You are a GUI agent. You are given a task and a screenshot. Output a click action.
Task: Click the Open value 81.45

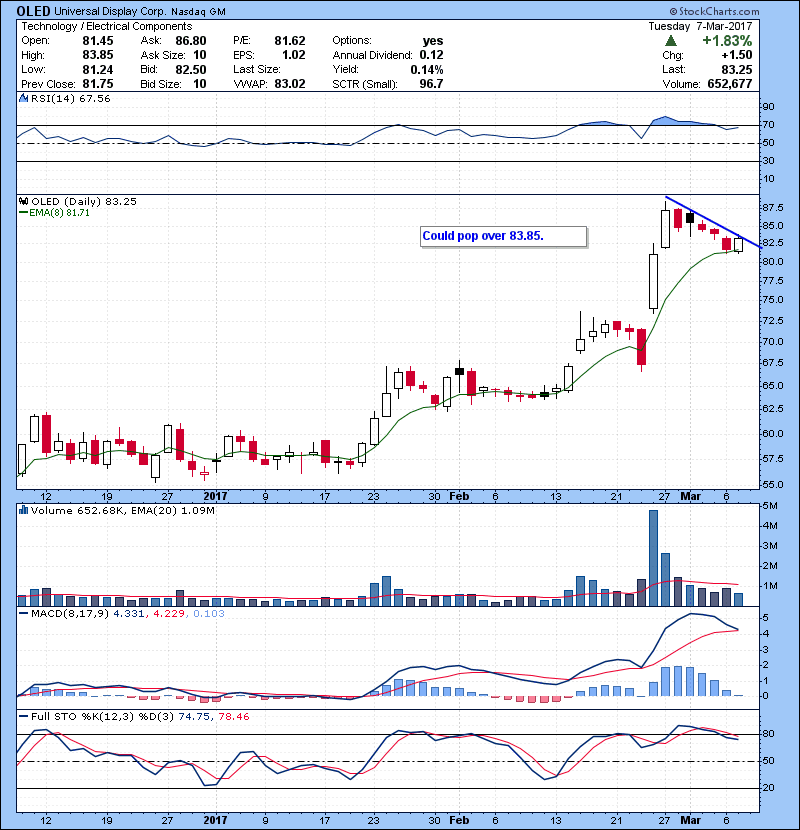98,41
